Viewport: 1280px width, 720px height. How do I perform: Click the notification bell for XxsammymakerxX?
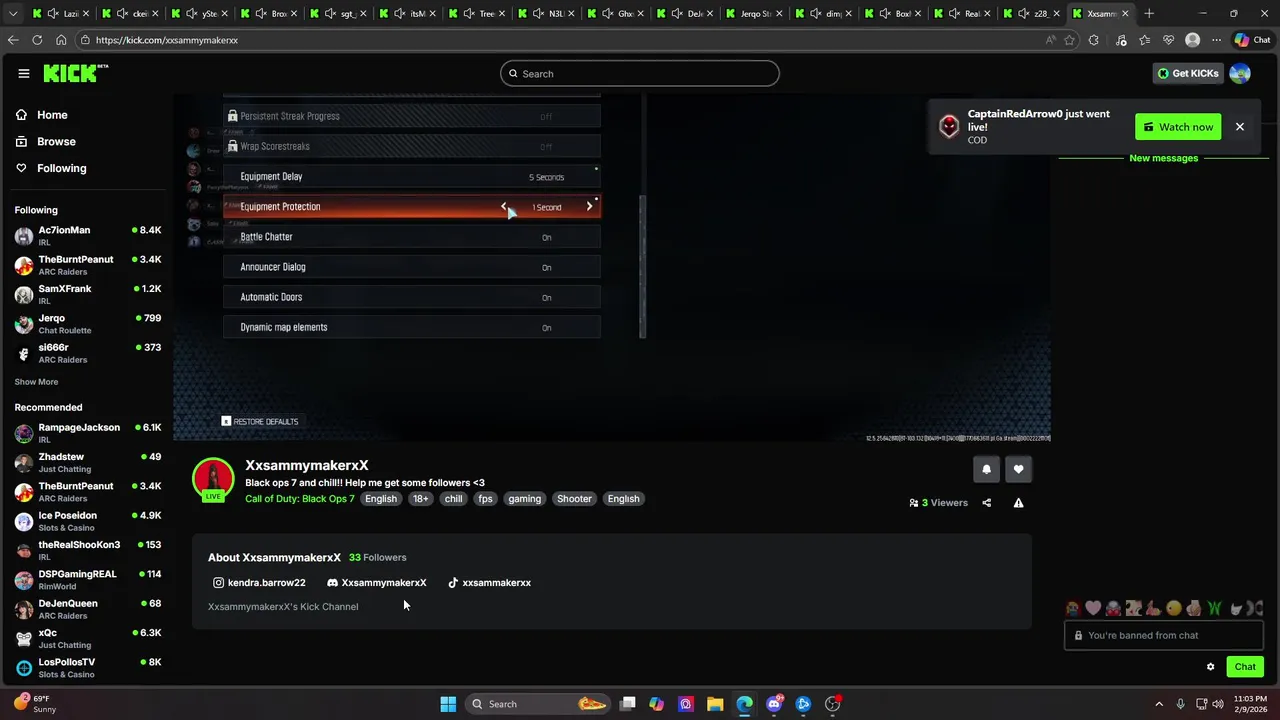(986, 469)
